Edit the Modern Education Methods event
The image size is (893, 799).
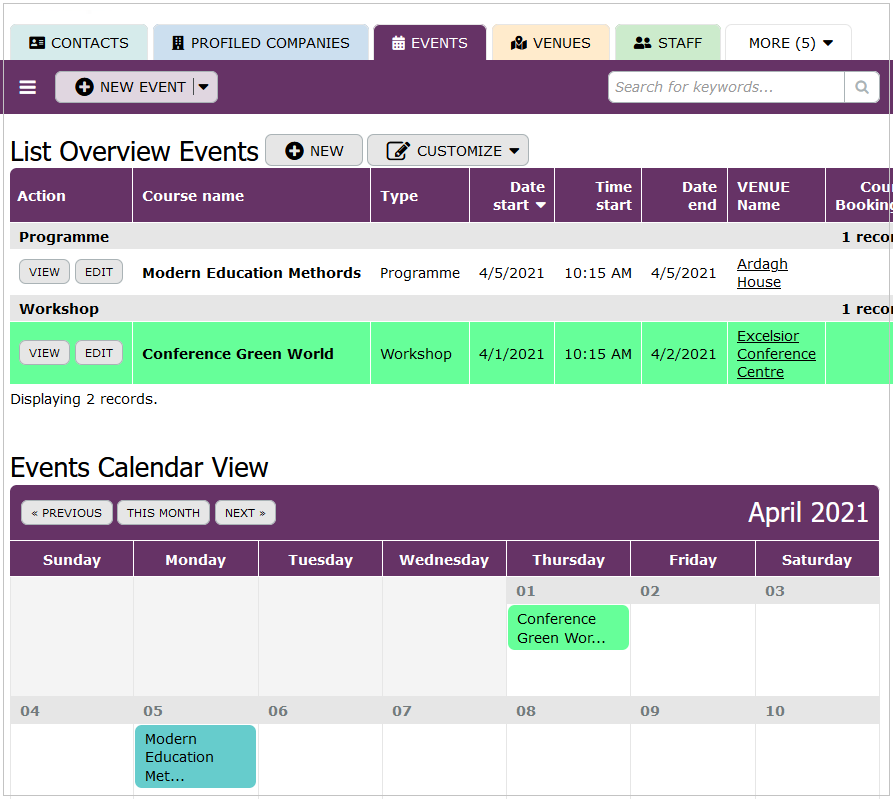pos(98,272)
